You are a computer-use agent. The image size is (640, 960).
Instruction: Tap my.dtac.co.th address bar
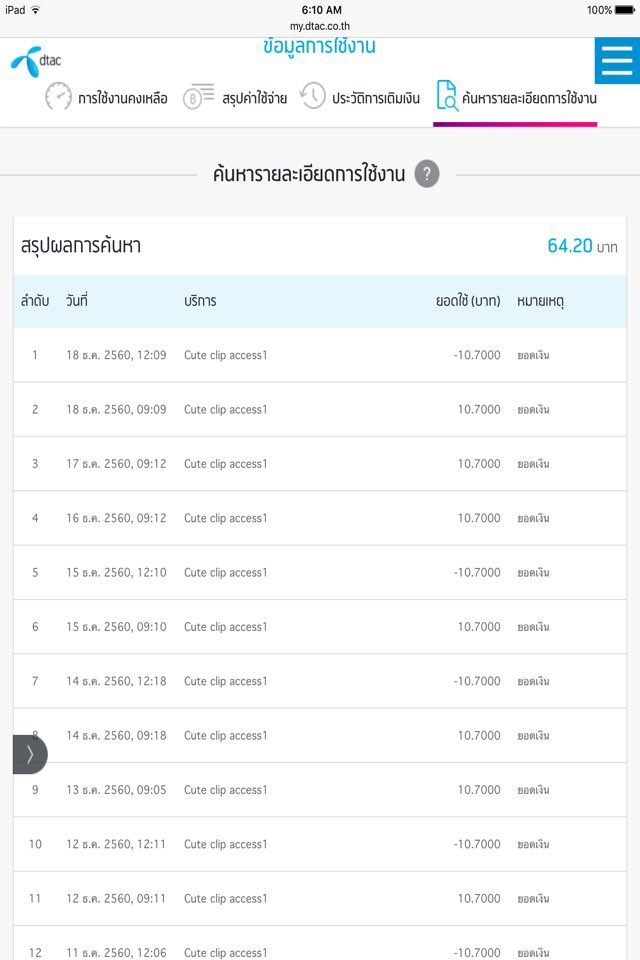320,26
